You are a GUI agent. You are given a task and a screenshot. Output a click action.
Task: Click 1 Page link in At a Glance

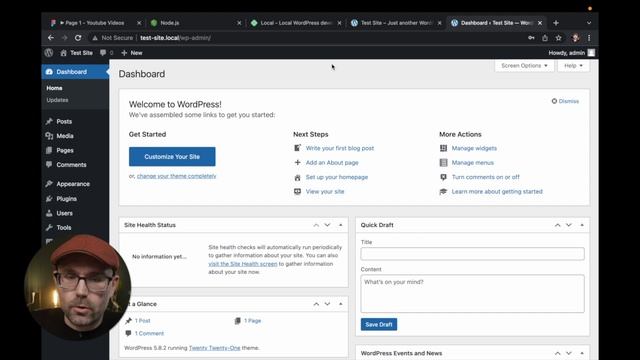coord(252,321)
